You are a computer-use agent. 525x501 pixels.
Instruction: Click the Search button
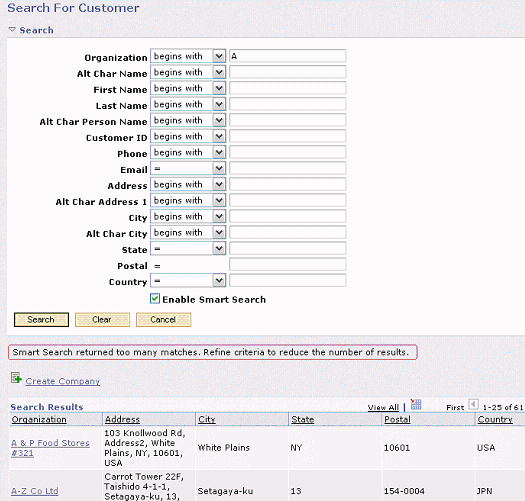coord(41,319)
